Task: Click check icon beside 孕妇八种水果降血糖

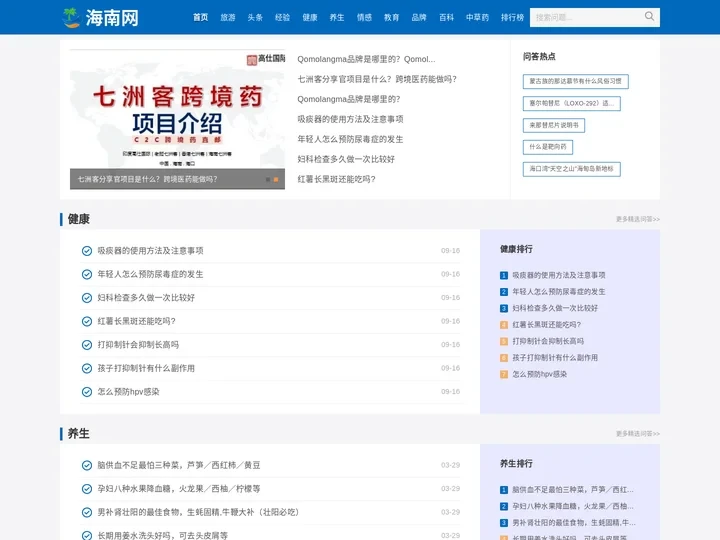Action: pyautogui.click(x=87, y=489)
